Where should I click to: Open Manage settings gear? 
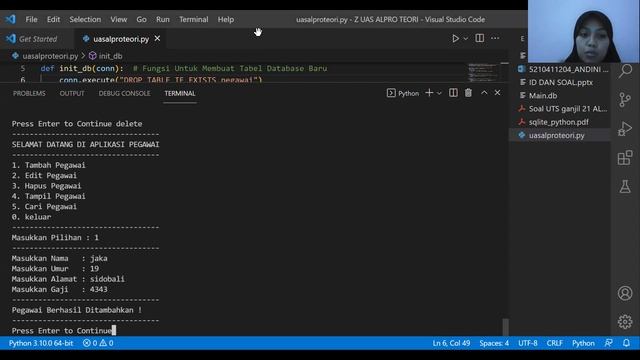(x=625, y=322)
